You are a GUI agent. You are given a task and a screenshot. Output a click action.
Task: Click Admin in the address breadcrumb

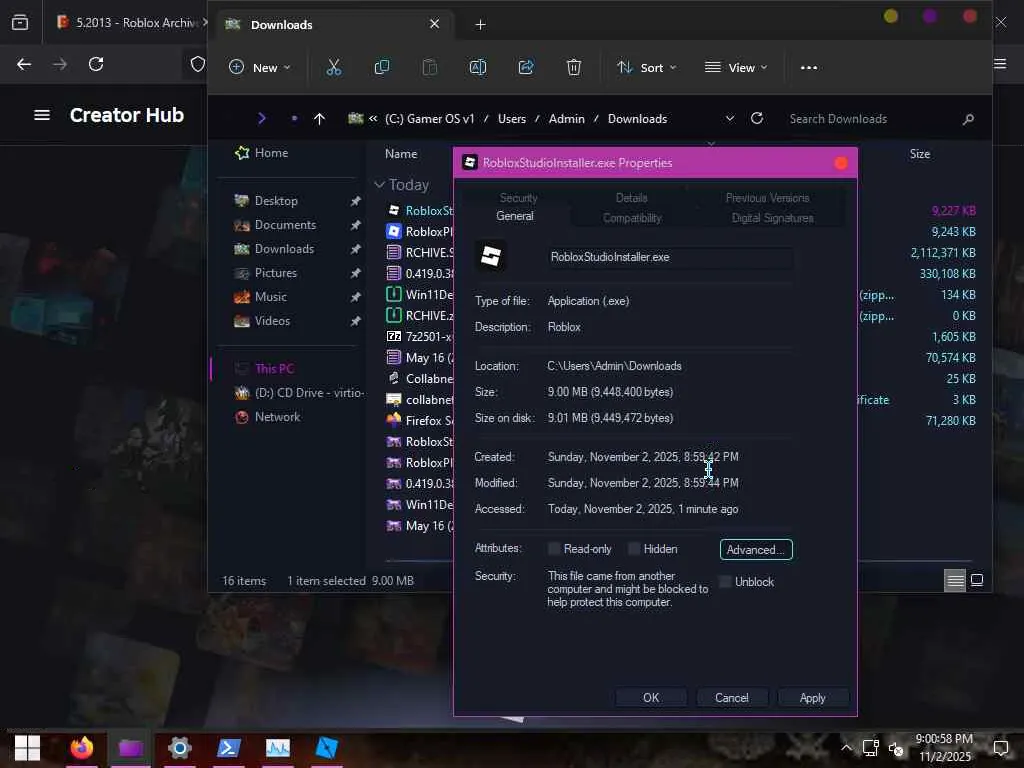point(566,118)
